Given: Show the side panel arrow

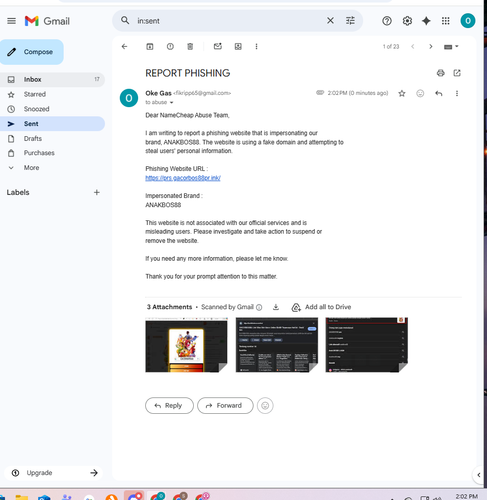Looking at the screenshot, I should click(x=479, y=475).
